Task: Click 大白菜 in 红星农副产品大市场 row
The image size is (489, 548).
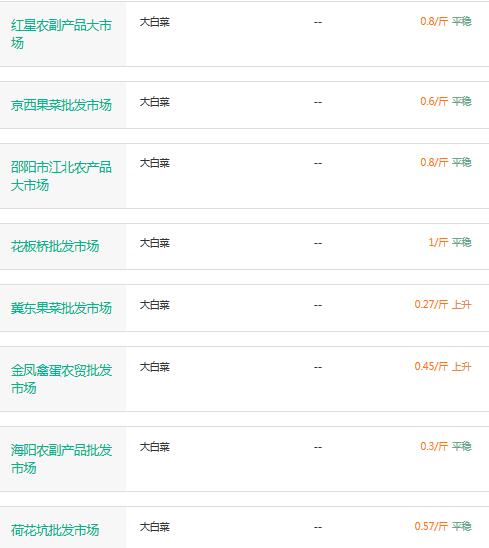Action: point(154,22)
